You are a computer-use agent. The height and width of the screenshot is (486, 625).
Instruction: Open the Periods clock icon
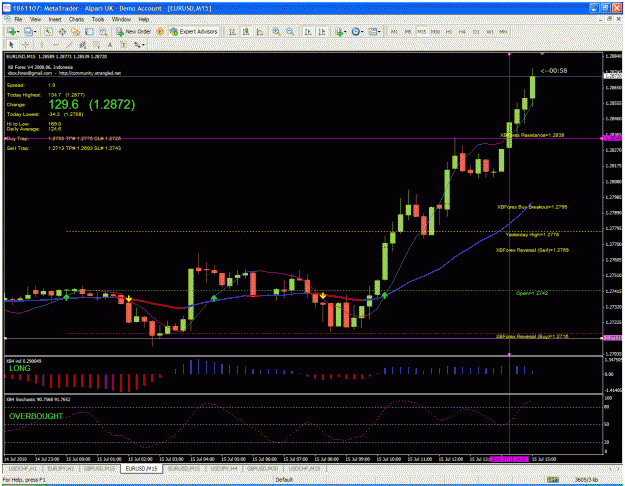point(356,31)
